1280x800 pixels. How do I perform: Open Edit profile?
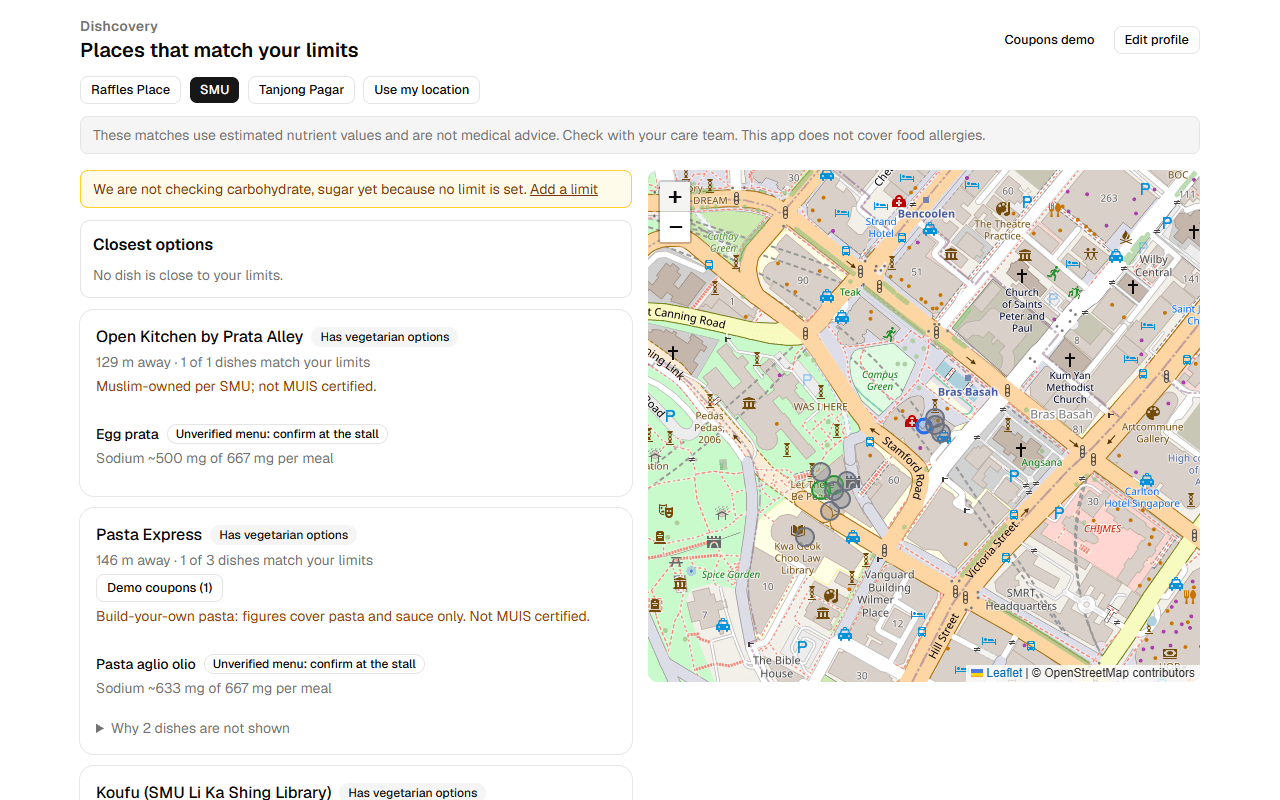[x=1156, y=40]
